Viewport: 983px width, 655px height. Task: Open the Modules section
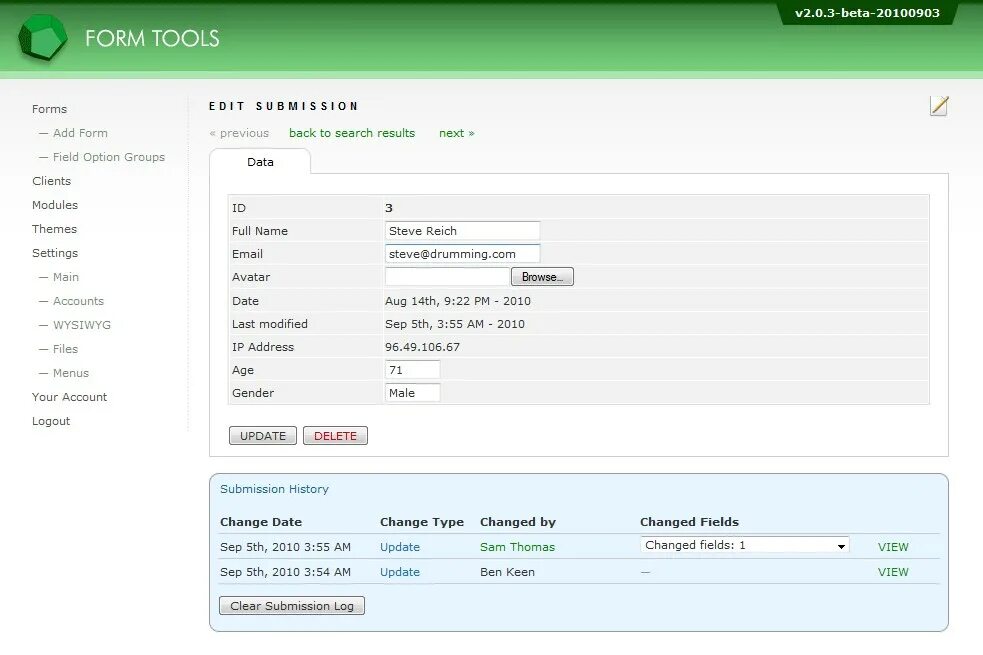(55, 205)
